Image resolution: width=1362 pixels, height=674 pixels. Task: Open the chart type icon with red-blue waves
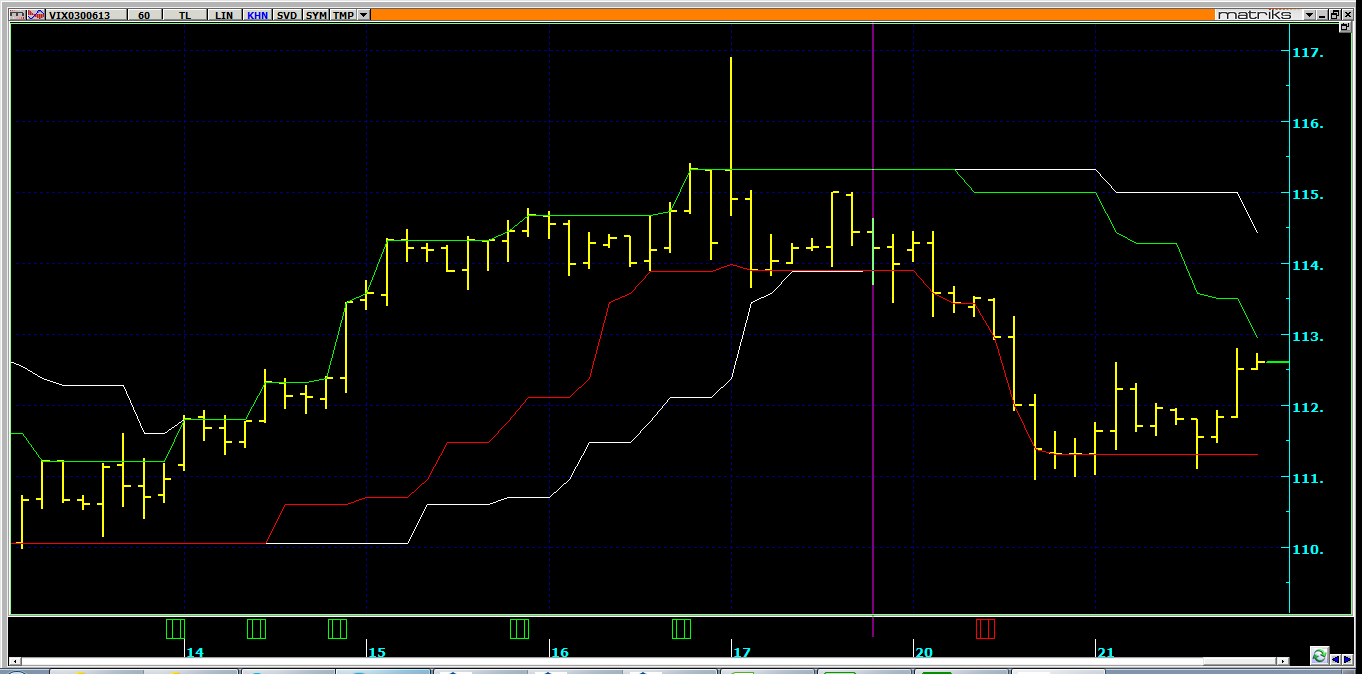[36, 15]
